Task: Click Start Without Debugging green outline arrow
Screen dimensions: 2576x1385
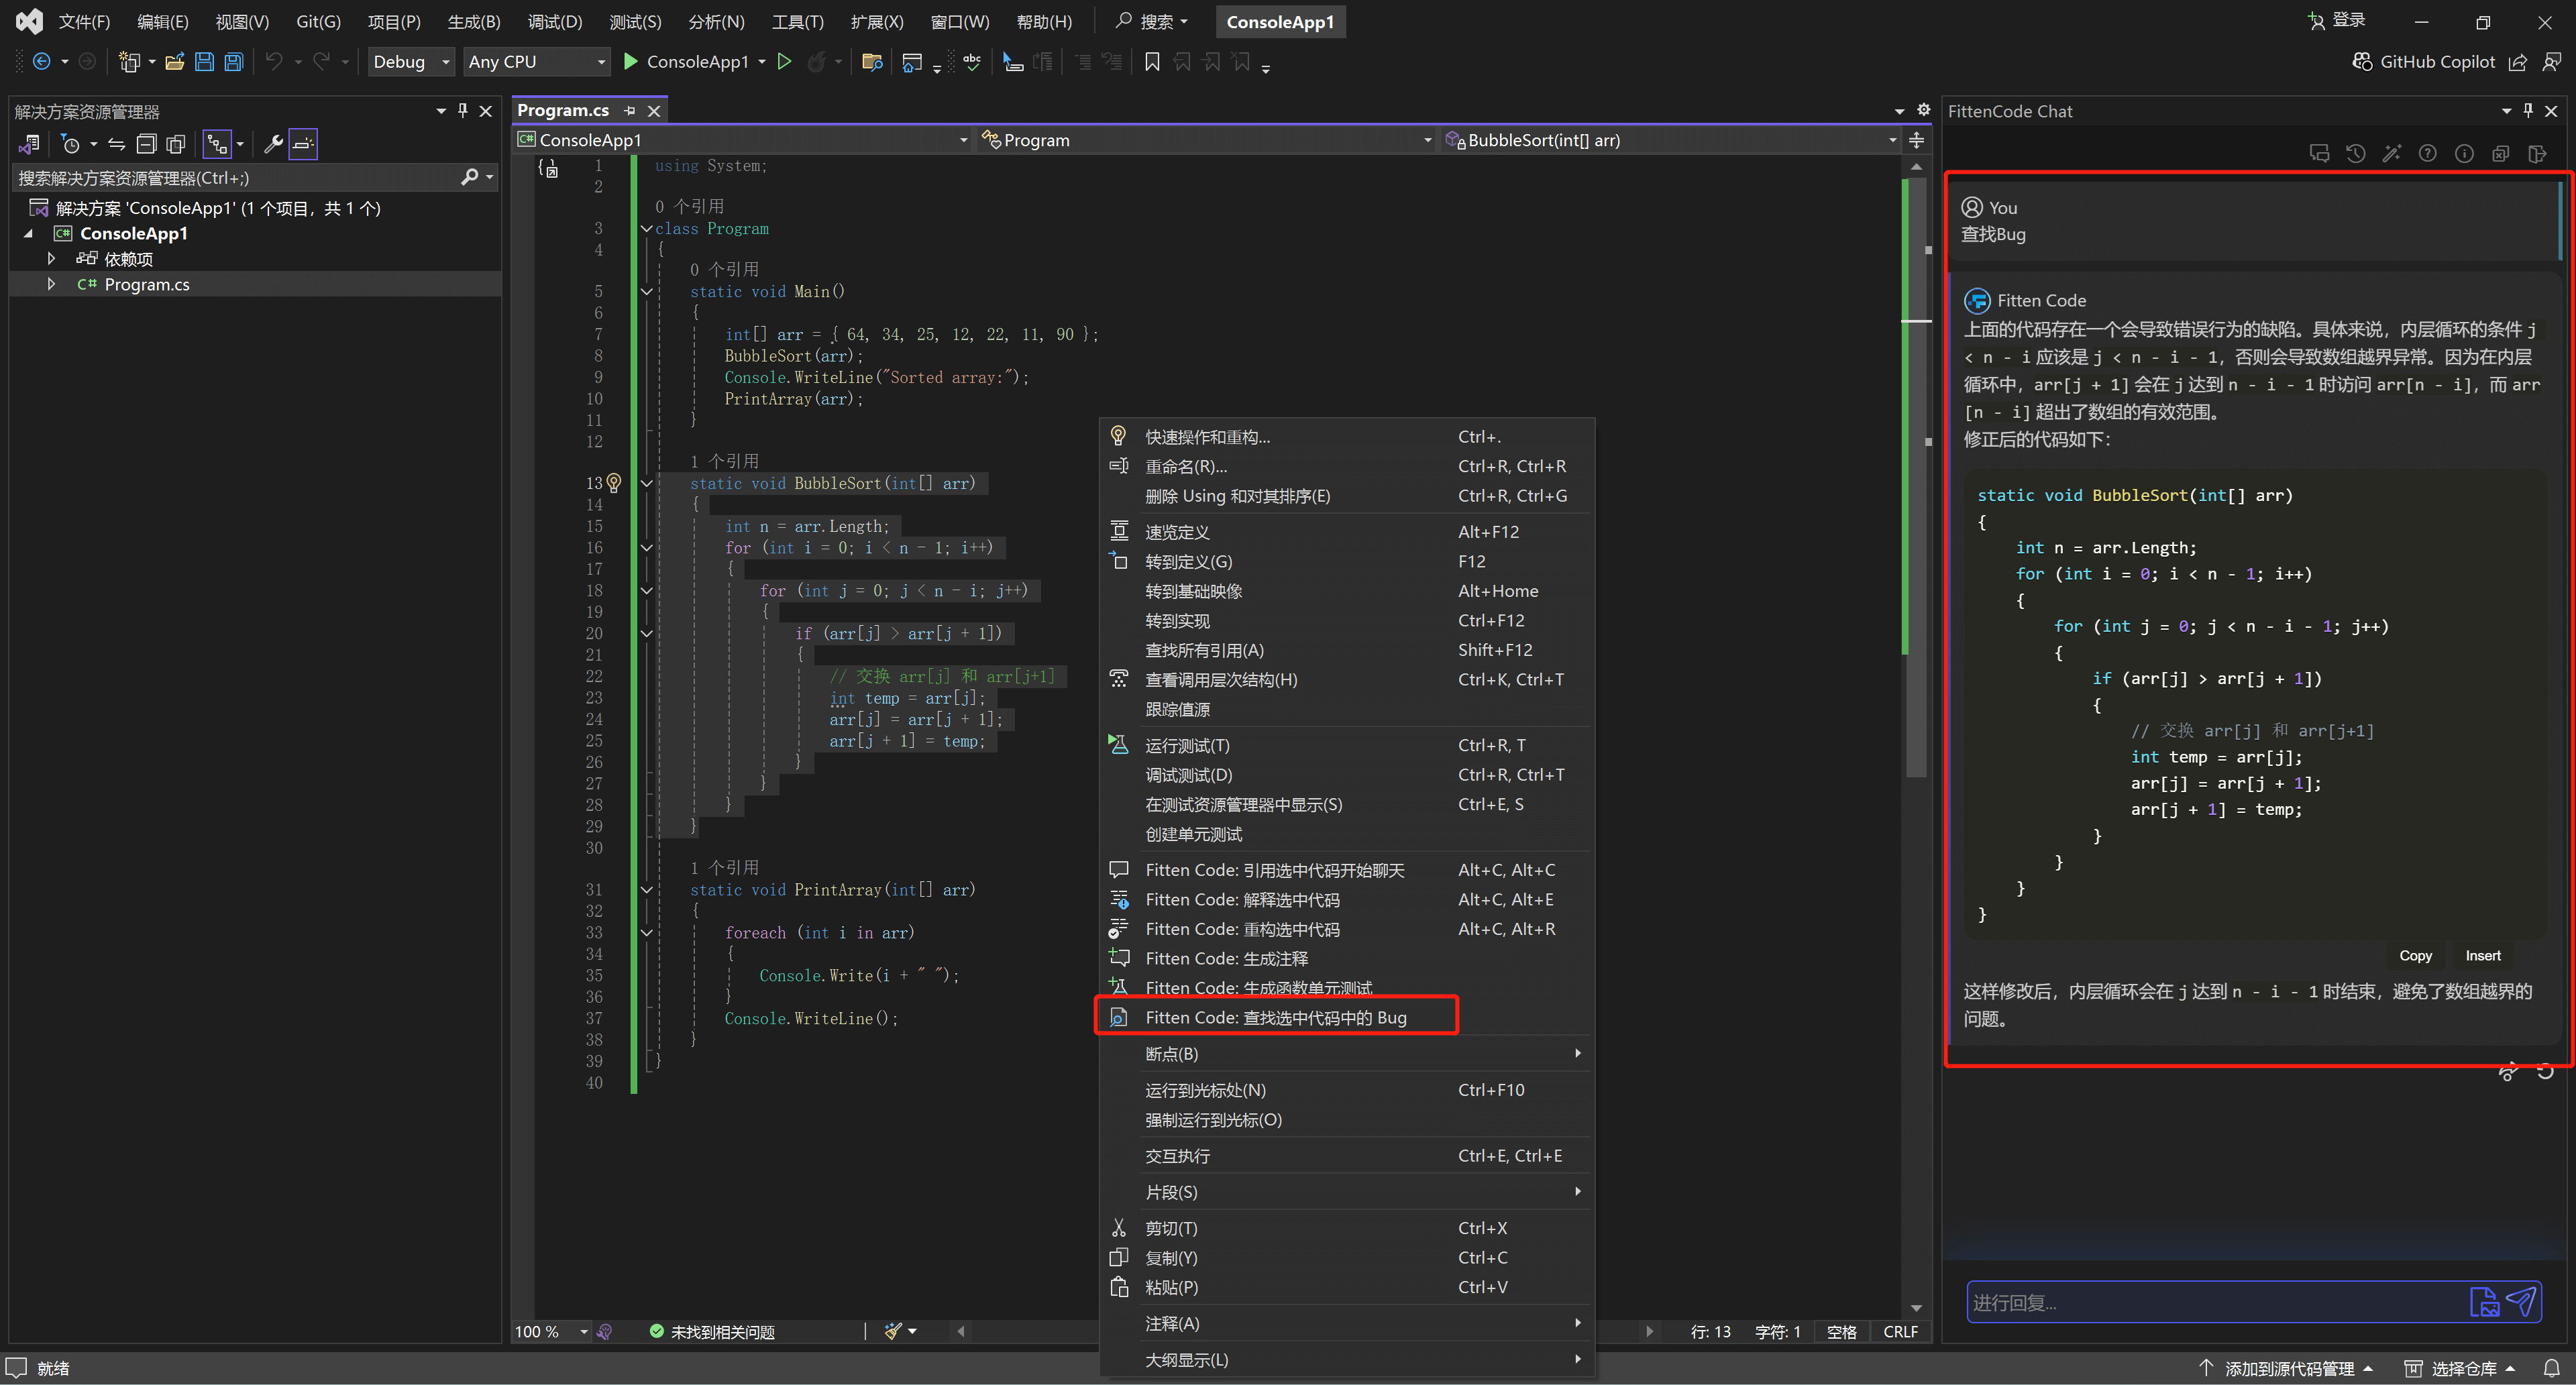Action: point(785,62)
